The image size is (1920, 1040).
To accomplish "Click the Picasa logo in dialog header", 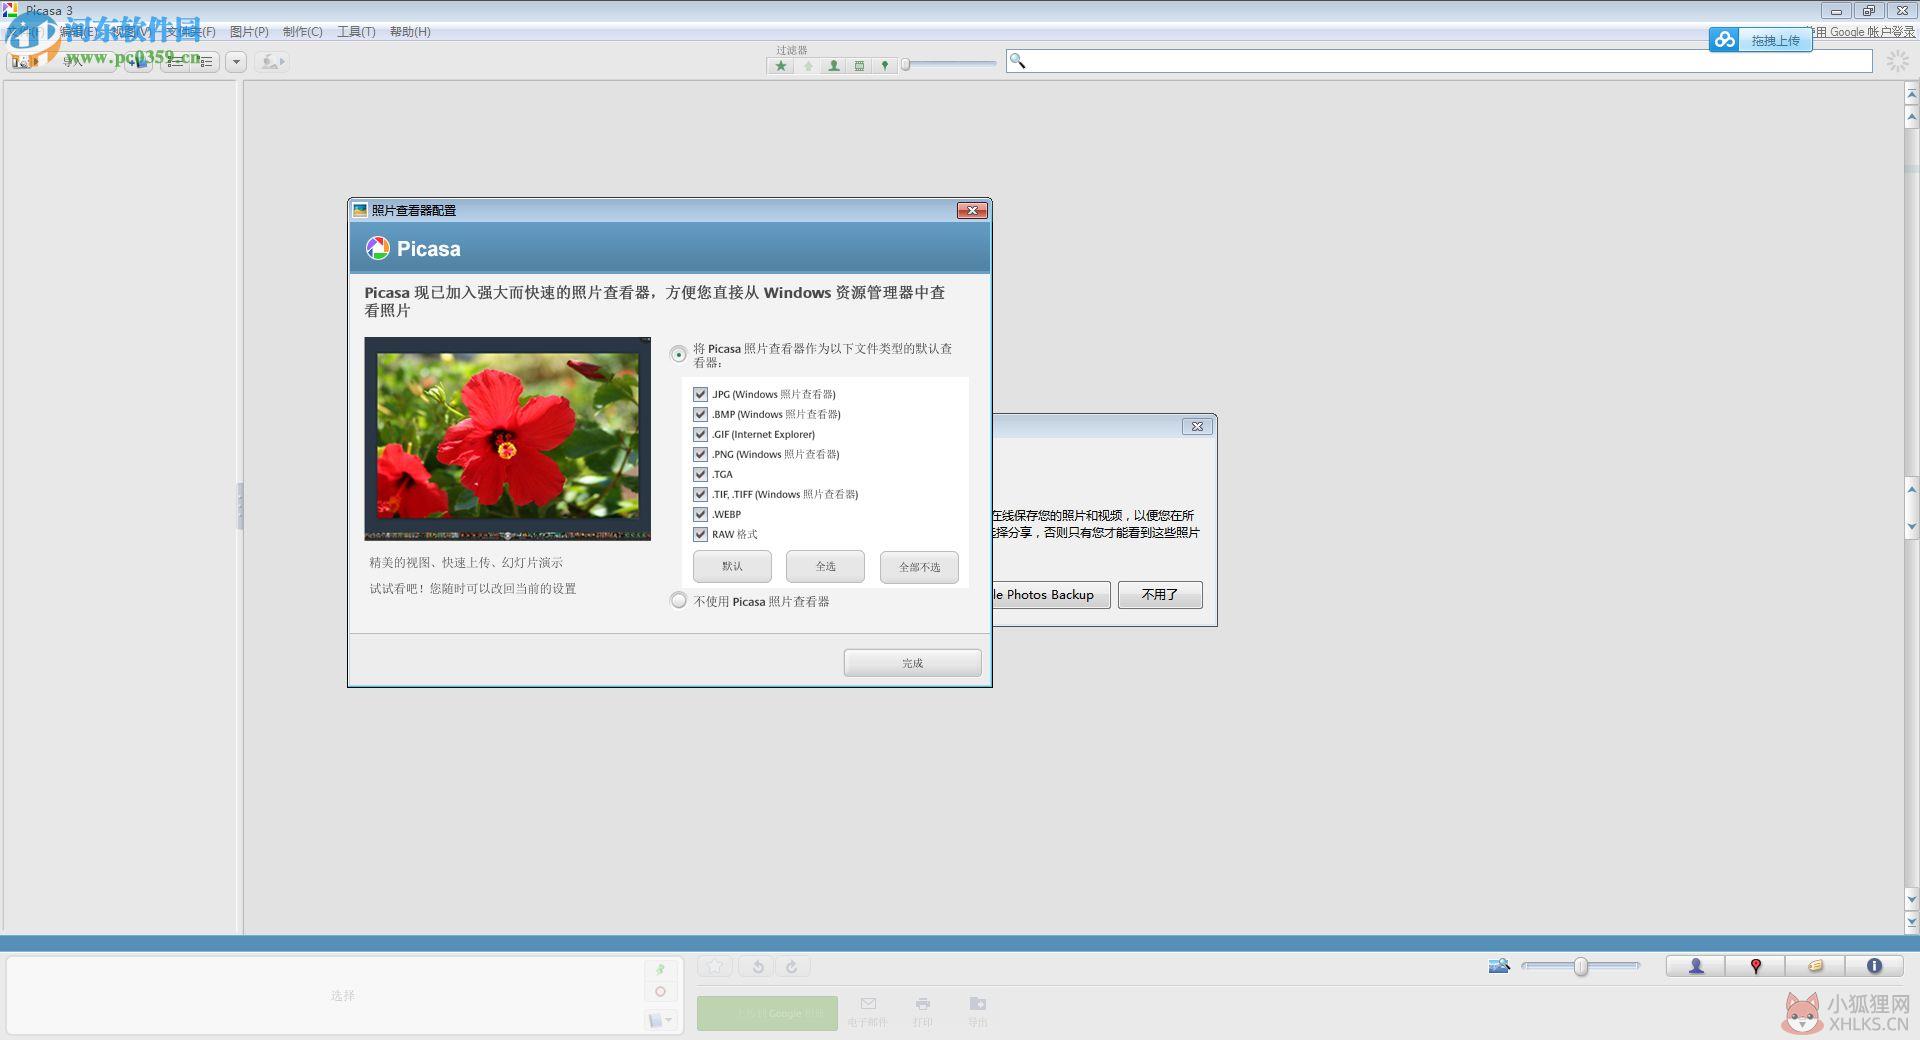I will pyautogui.click(x=377, y=248).
